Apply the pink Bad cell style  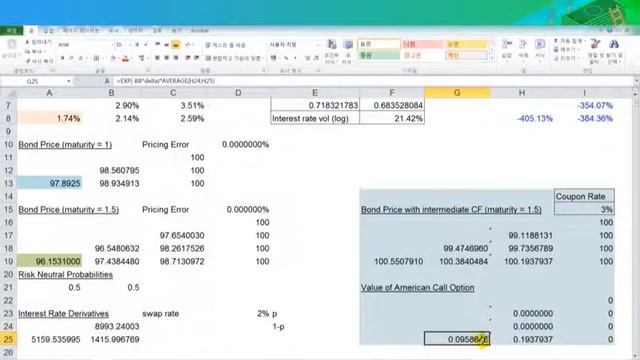coord(422,44)
